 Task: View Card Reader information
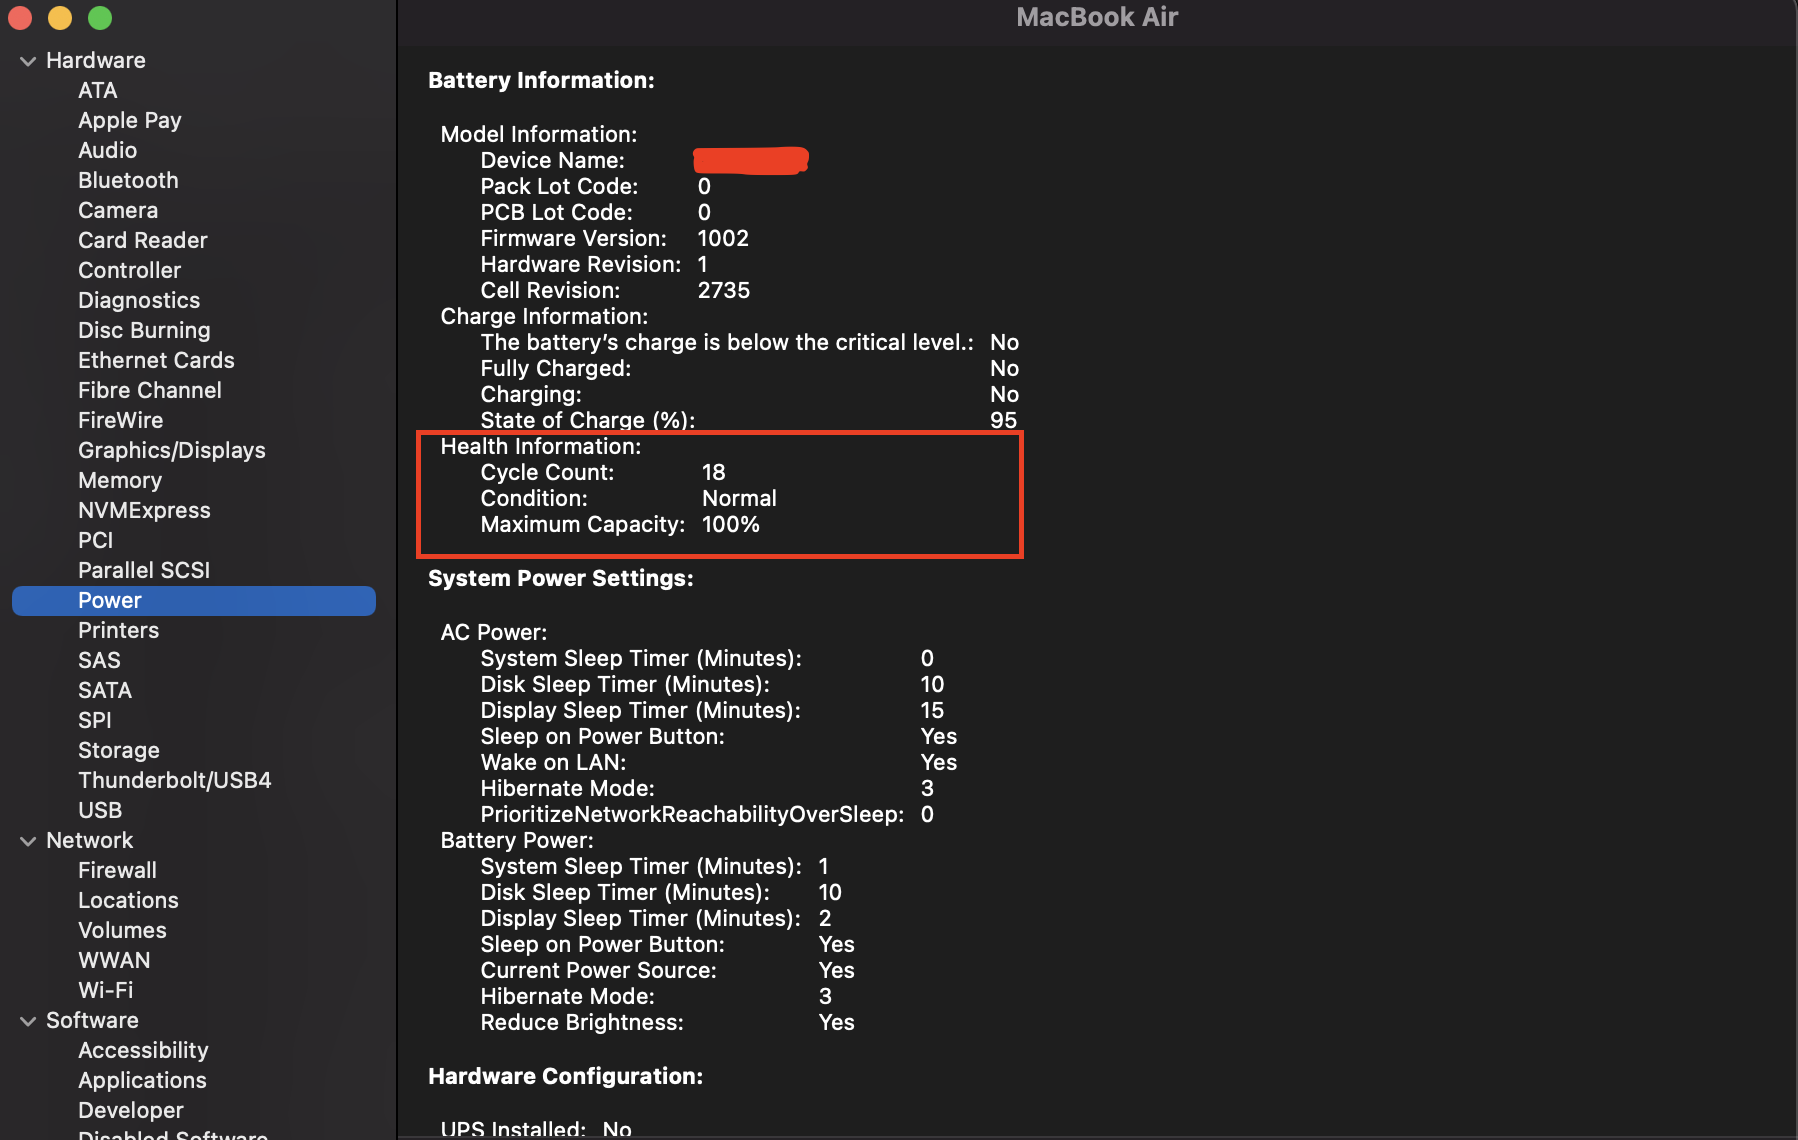[142, 240]
